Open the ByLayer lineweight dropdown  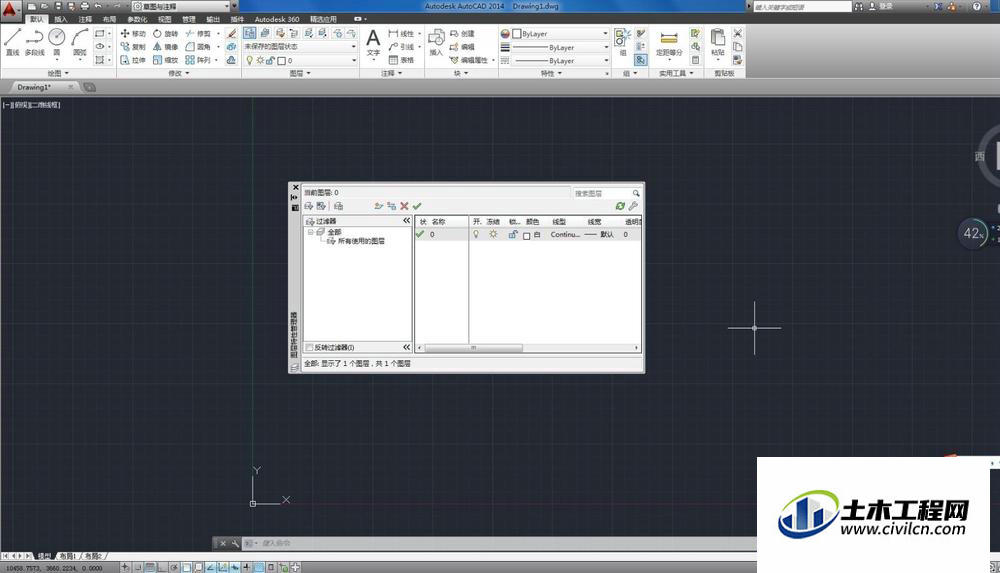point(561,47)
